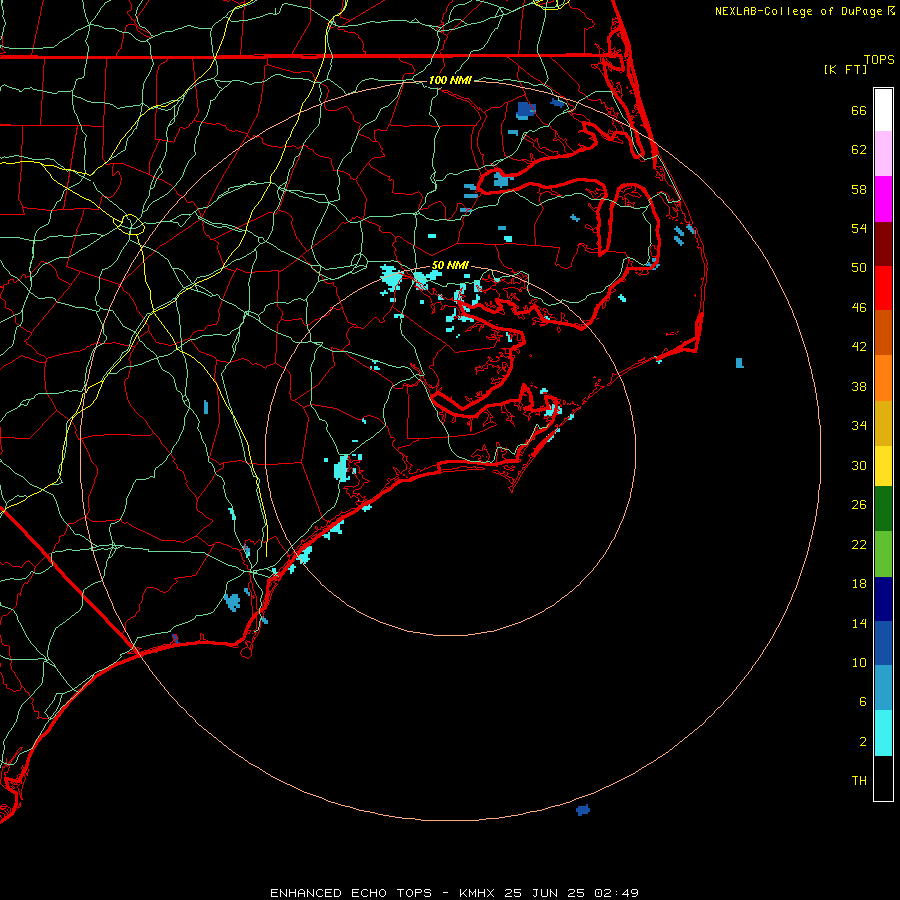Click the 2 legend value
This screenshot has width=900, height=900.
(863, 741)
